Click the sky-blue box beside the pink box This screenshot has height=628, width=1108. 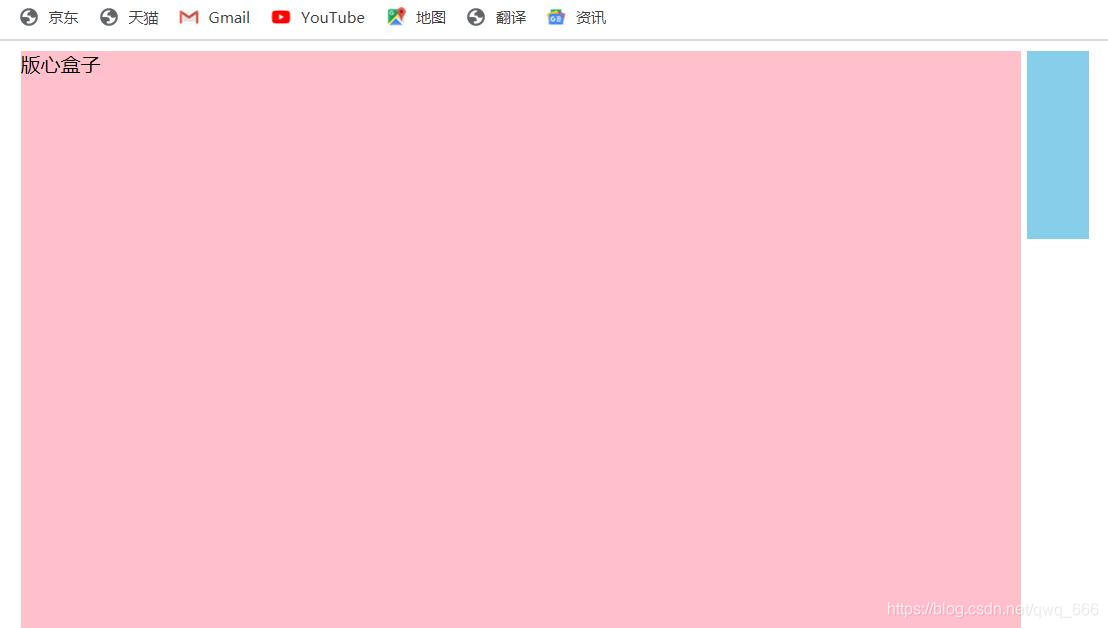point(1058,145)
